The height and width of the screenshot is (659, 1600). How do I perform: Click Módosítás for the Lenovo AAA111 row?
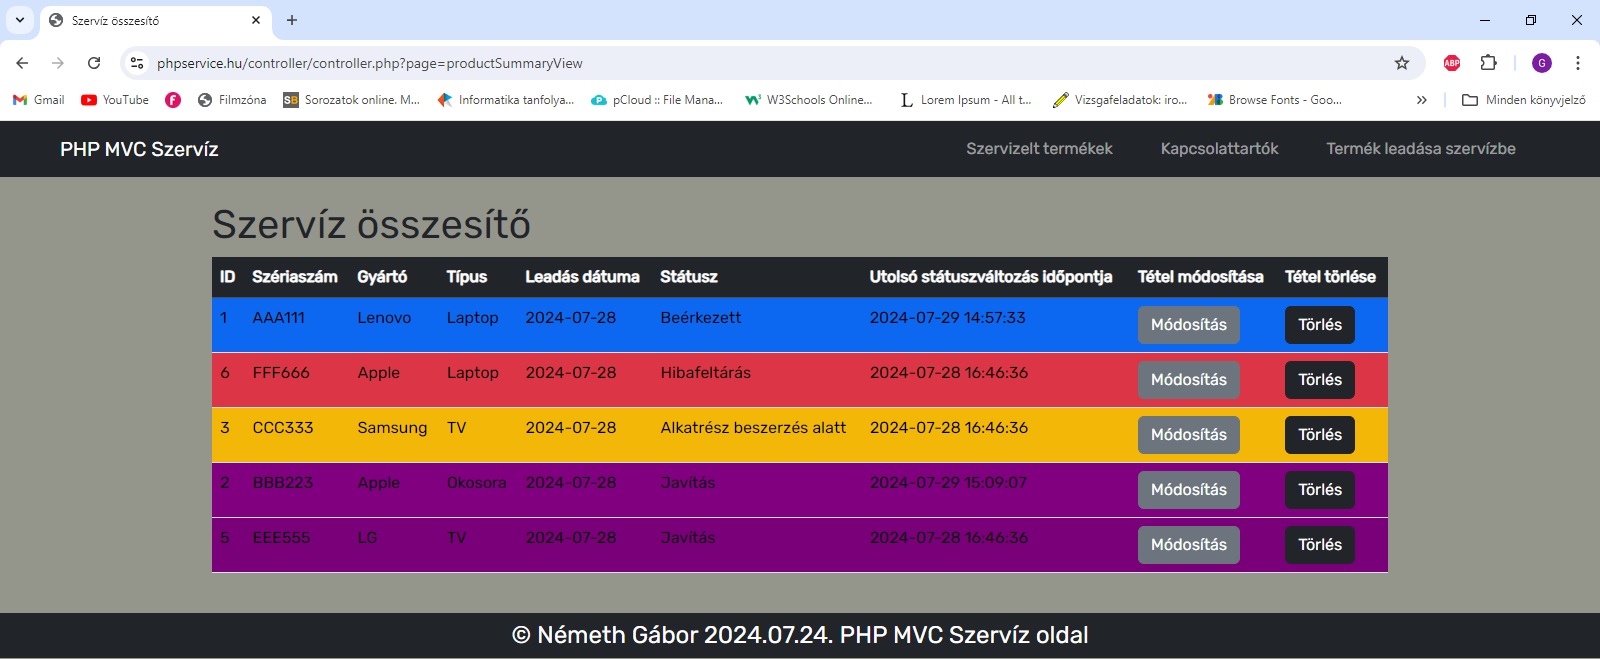tap(1188, 325)
